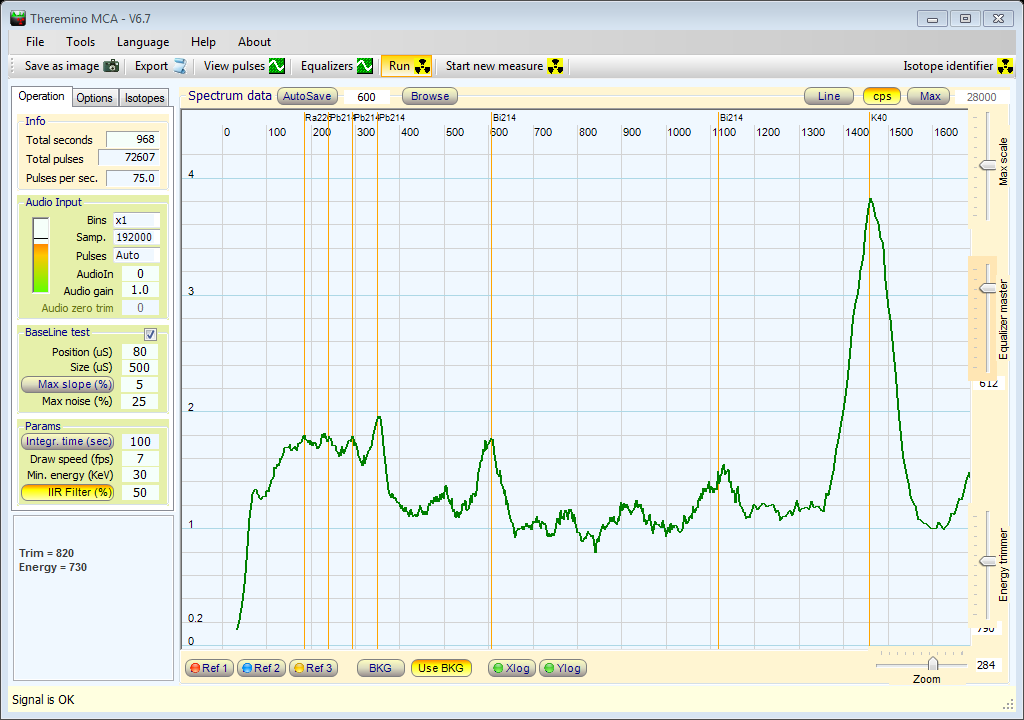Toggle the Ylog axis button

click(x=562, y=668)
